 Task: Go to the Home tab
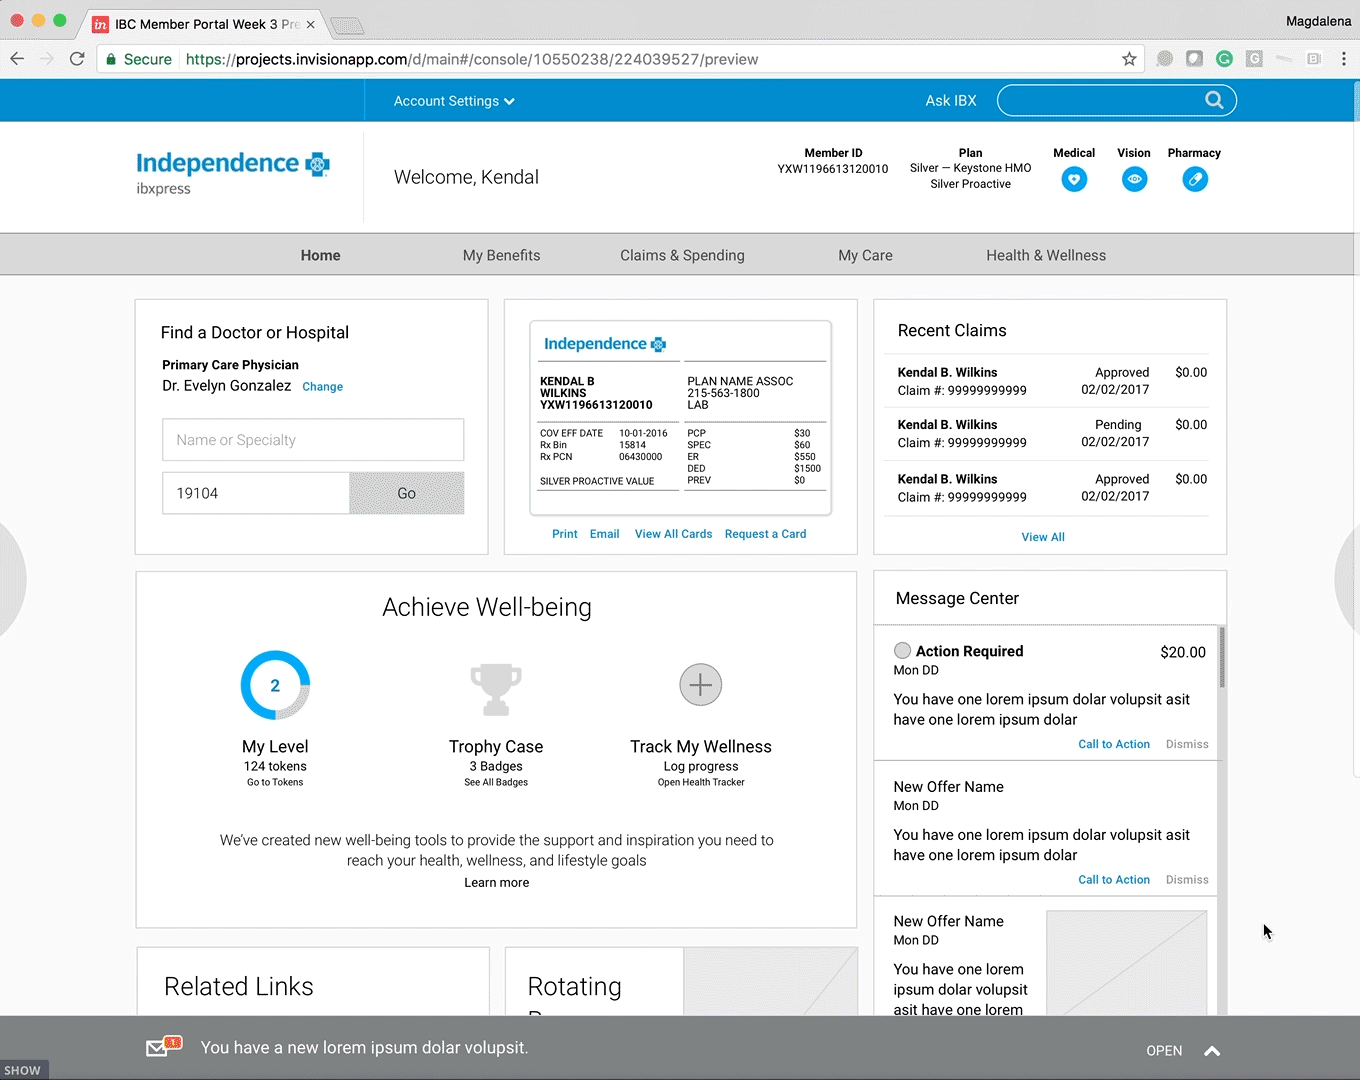(x=320, y=255)
